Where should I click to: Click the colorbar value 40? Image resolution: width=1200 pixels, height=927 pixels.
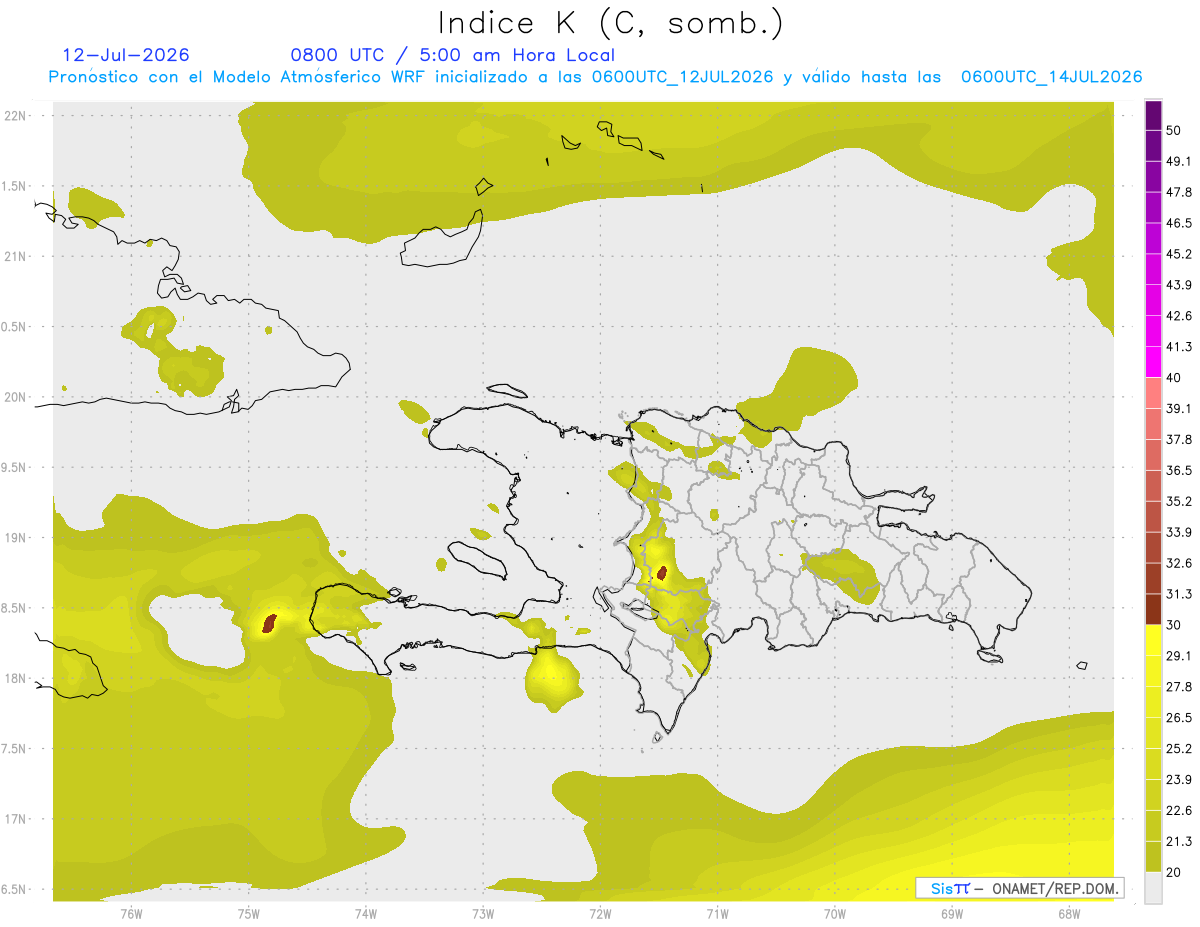pyautogui.click(x=1174, y=378)
